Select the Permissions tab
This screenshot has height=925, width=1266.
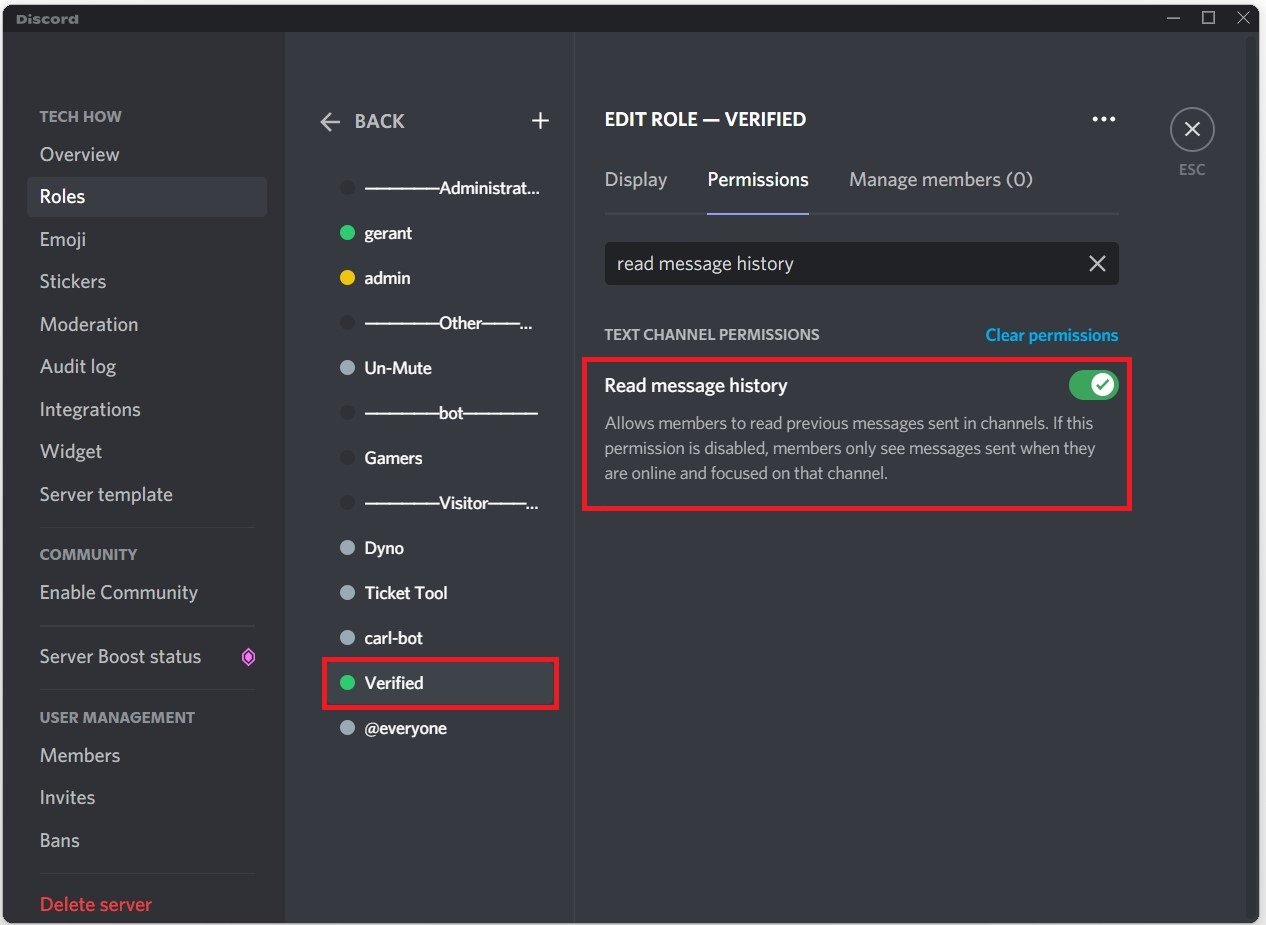pyautogui.click(x=757, y=180)
